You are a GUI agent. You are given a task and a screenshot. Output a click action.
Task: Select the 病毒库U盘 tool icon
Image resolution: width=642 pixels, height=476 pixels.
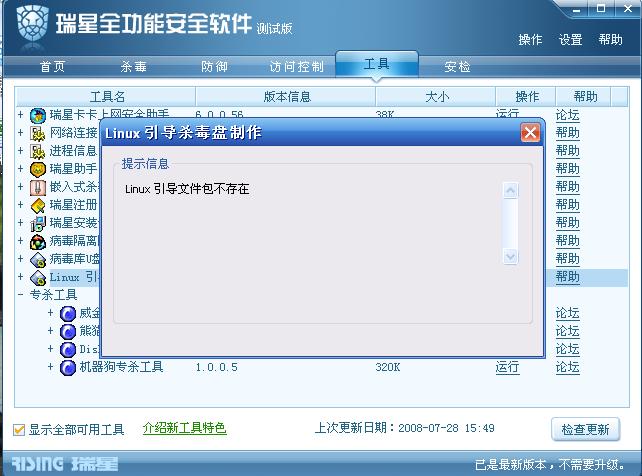tap(38, 259)
